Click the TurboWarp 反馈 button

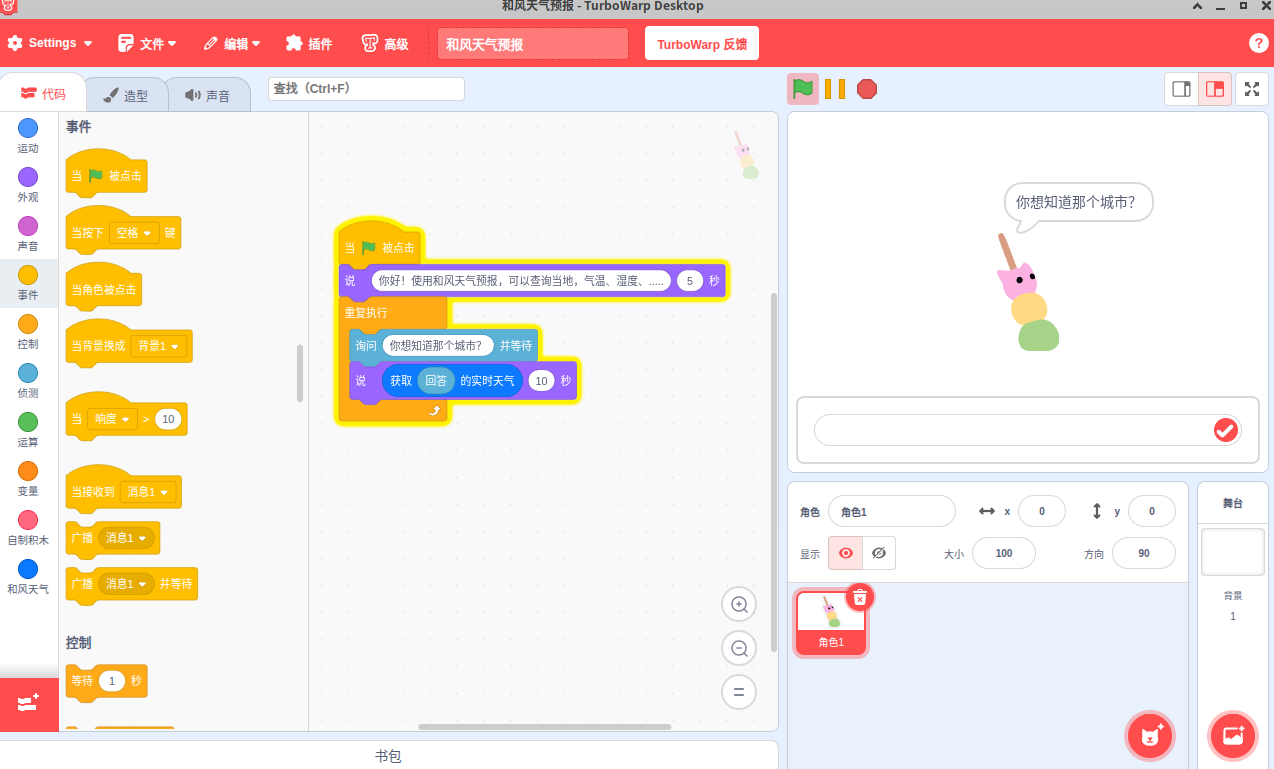point(701,44)
